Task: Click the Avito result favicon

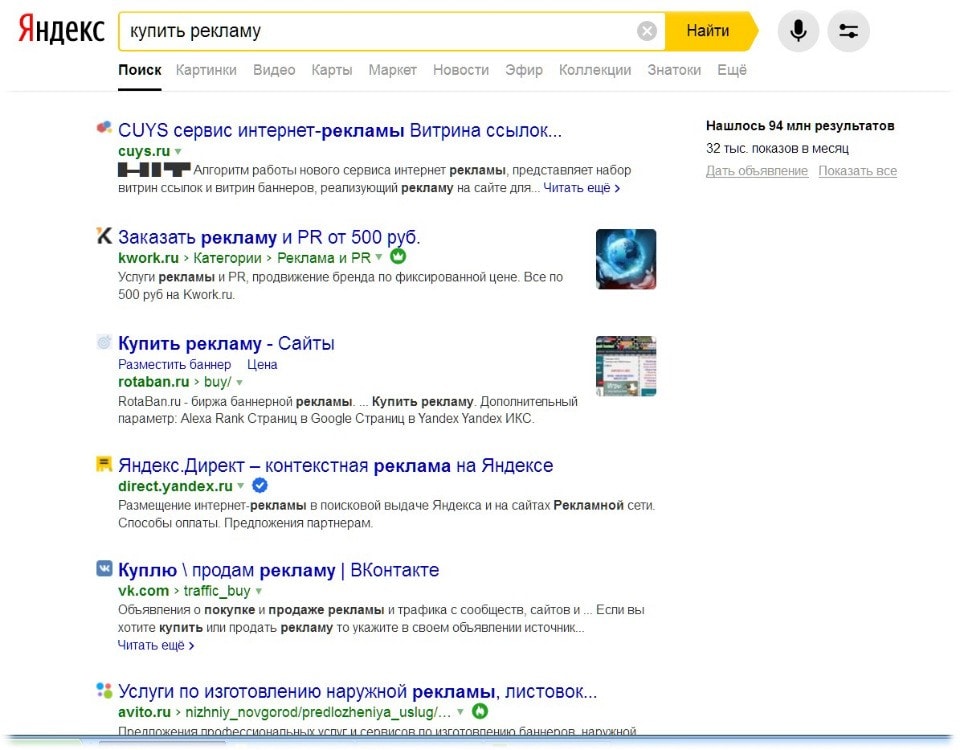Action: (x=104, y=690)
